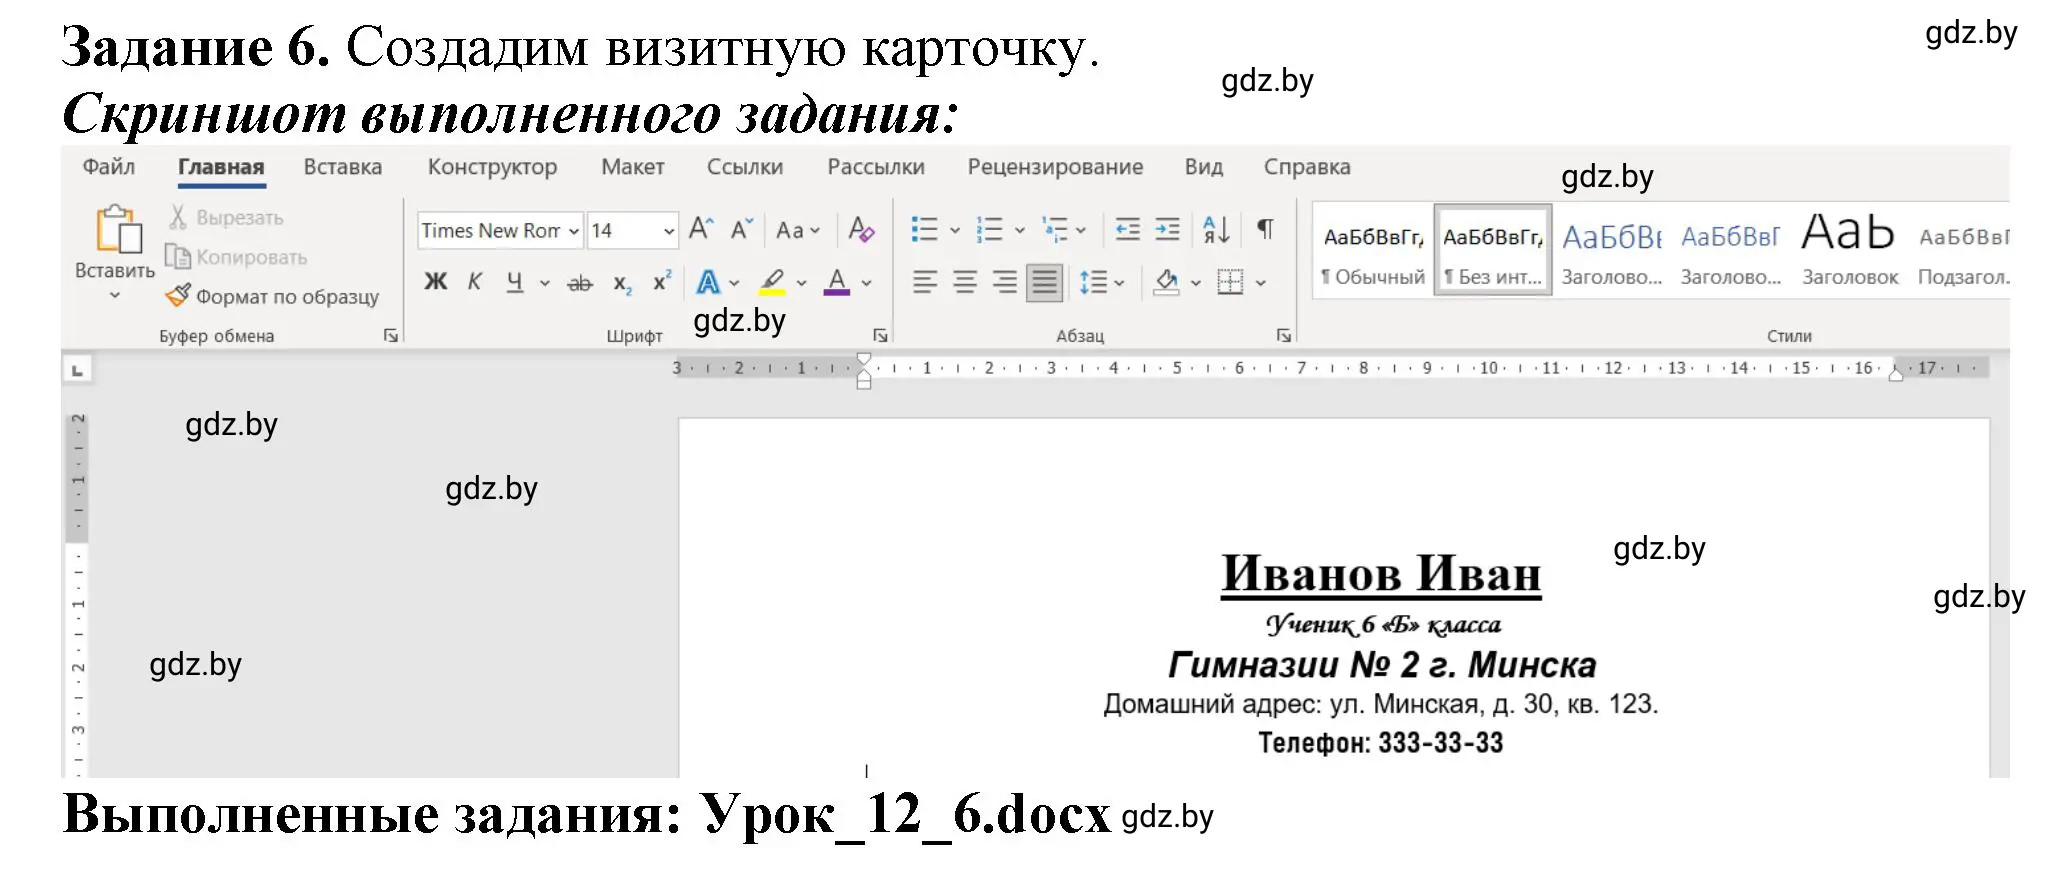Click the first-line indent marker on ruler
The image size is (2065, 879).
tap(864, 360)
